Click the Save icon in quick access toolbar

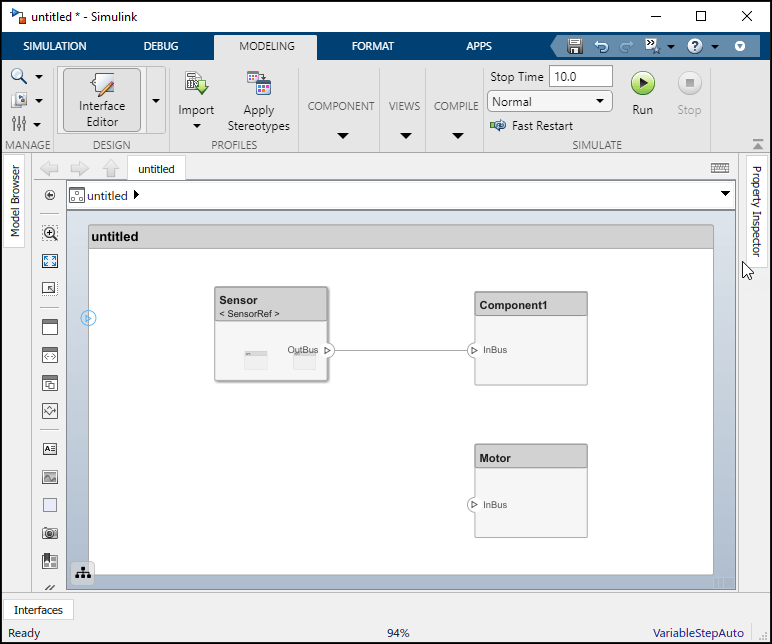(x=575, y=46)
